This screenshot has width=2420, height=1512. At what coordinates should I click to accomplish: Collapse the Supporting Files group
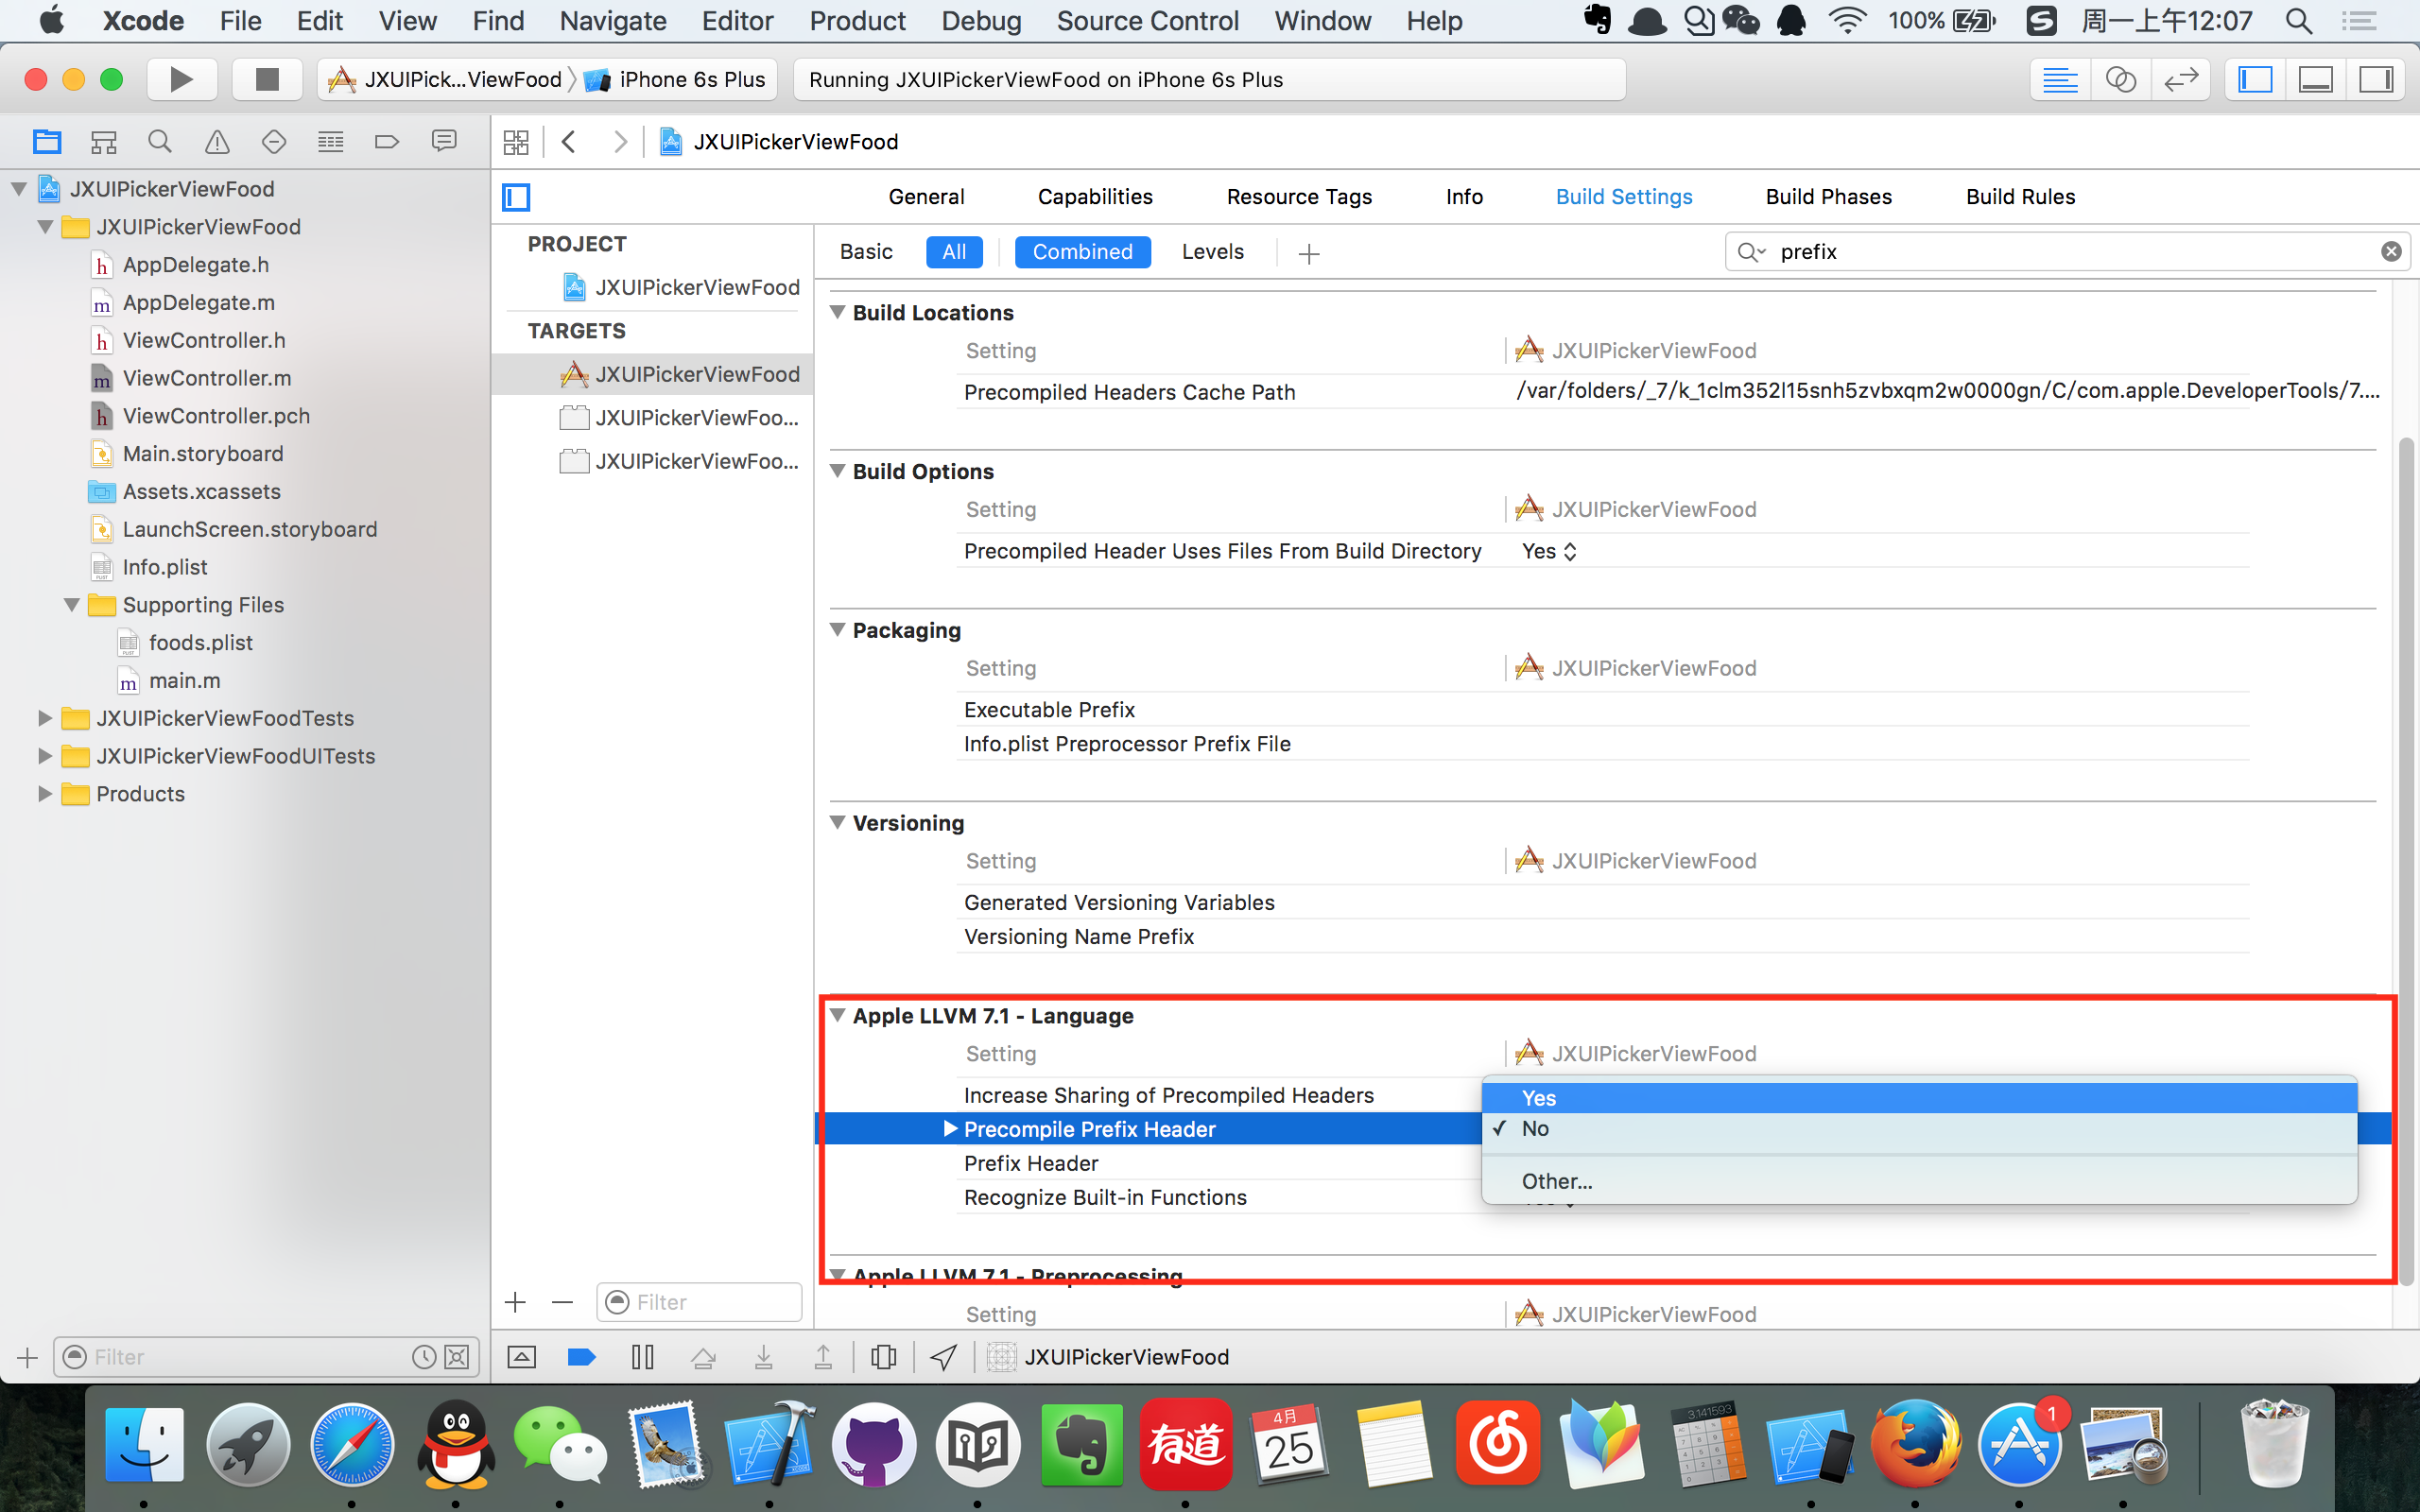click(x=71, y=605)
